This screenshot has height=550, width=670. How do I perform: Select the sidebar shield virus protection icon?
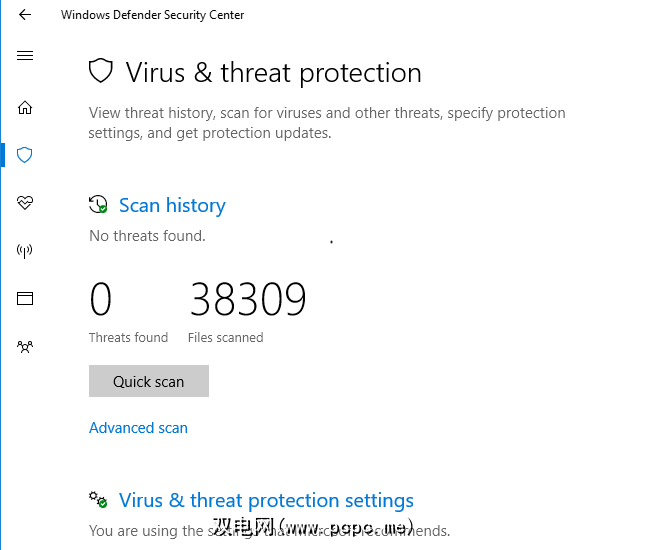[25, 155]
